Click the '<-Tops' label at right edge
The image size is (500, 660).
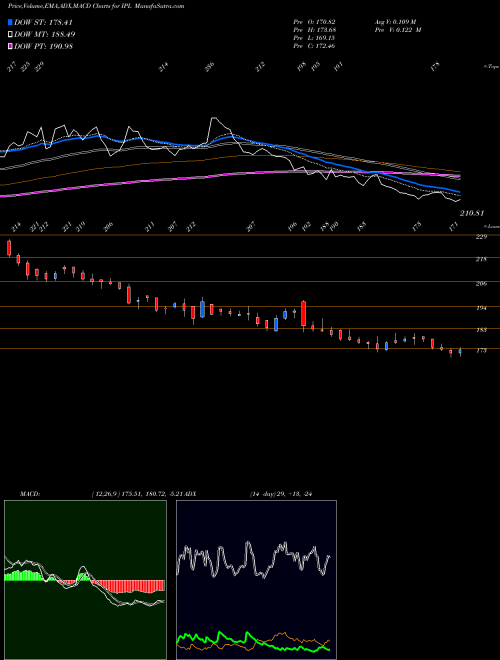pos(491,67)
